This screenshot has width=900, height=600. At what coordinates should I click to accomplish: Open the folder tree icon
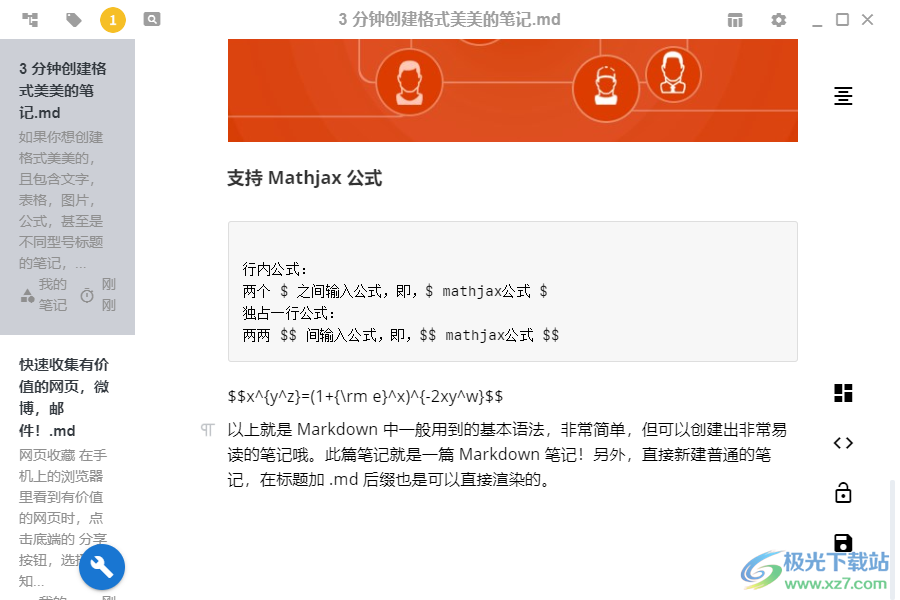pyautogui.click(x=30, y=20)
